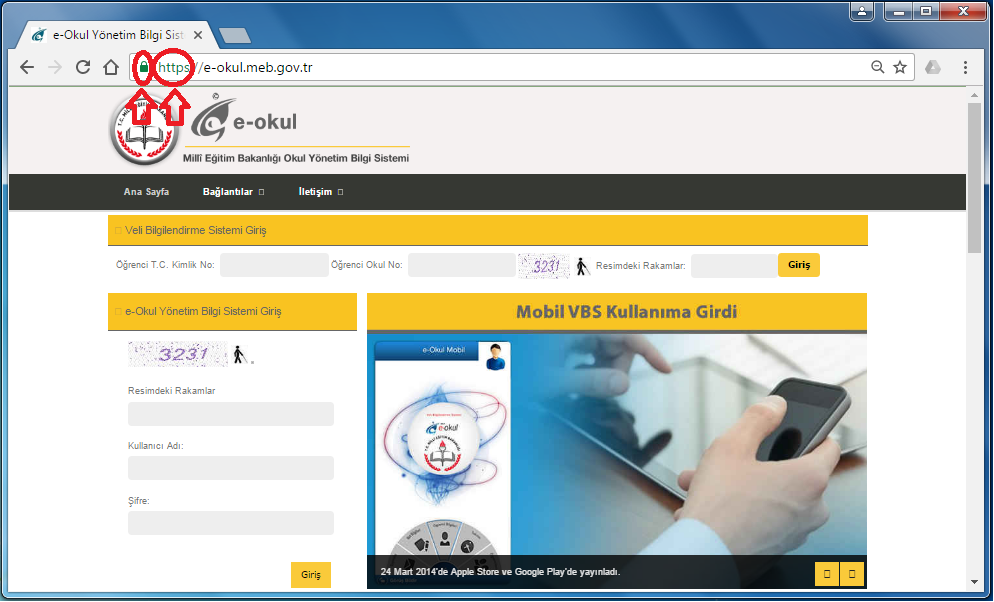Click the Kullanıcı Adı input field

point(231,468)
